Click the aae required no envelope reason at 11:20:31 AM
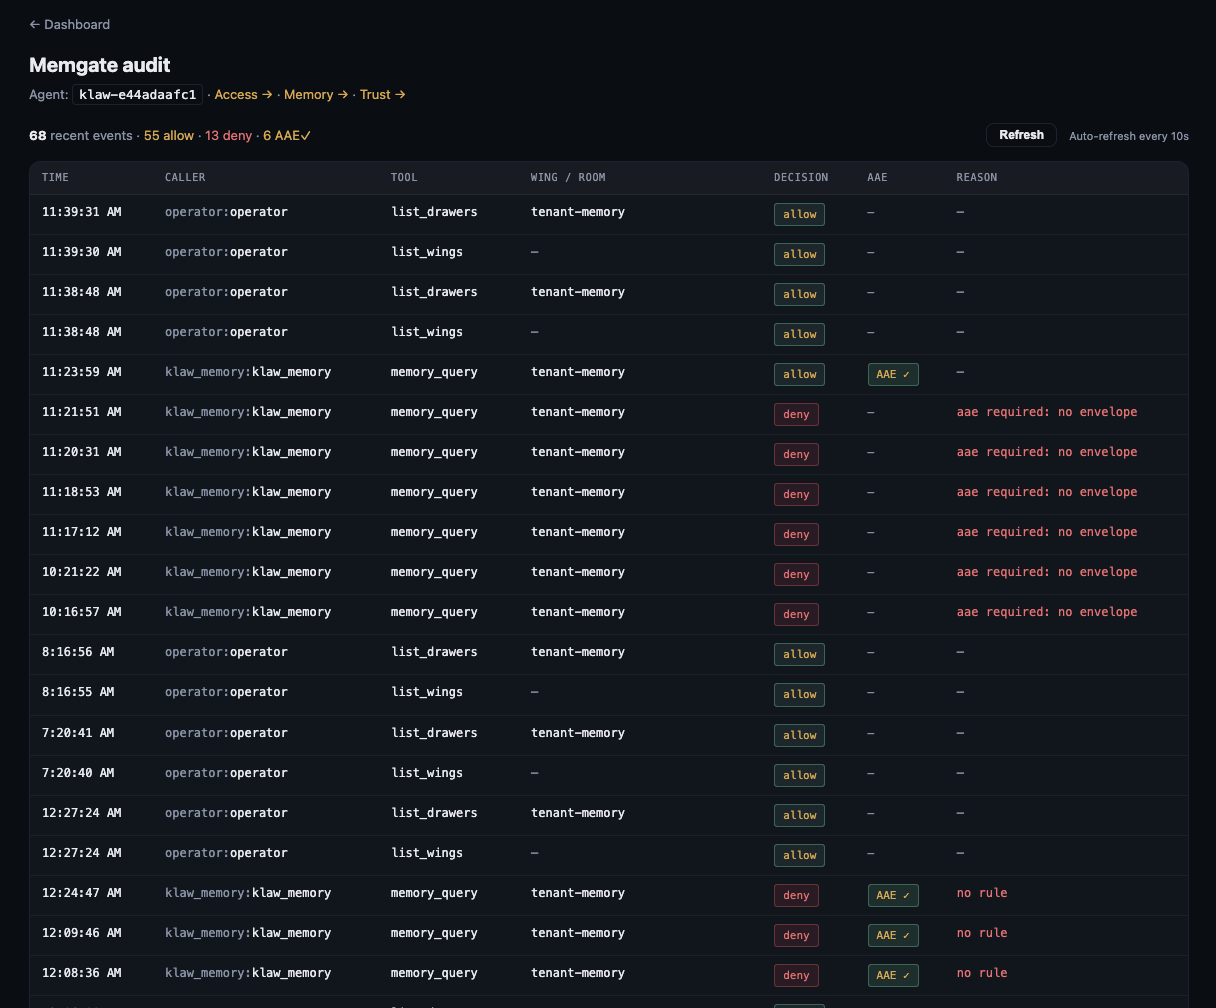 (x=1047, y=452)
